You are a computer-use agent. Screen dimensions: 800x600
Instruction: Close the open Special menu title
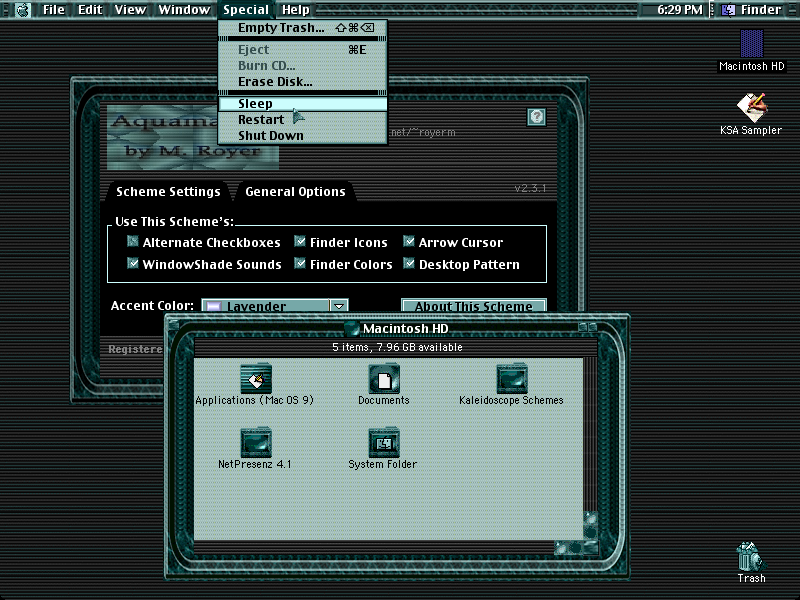click(246, 10)
